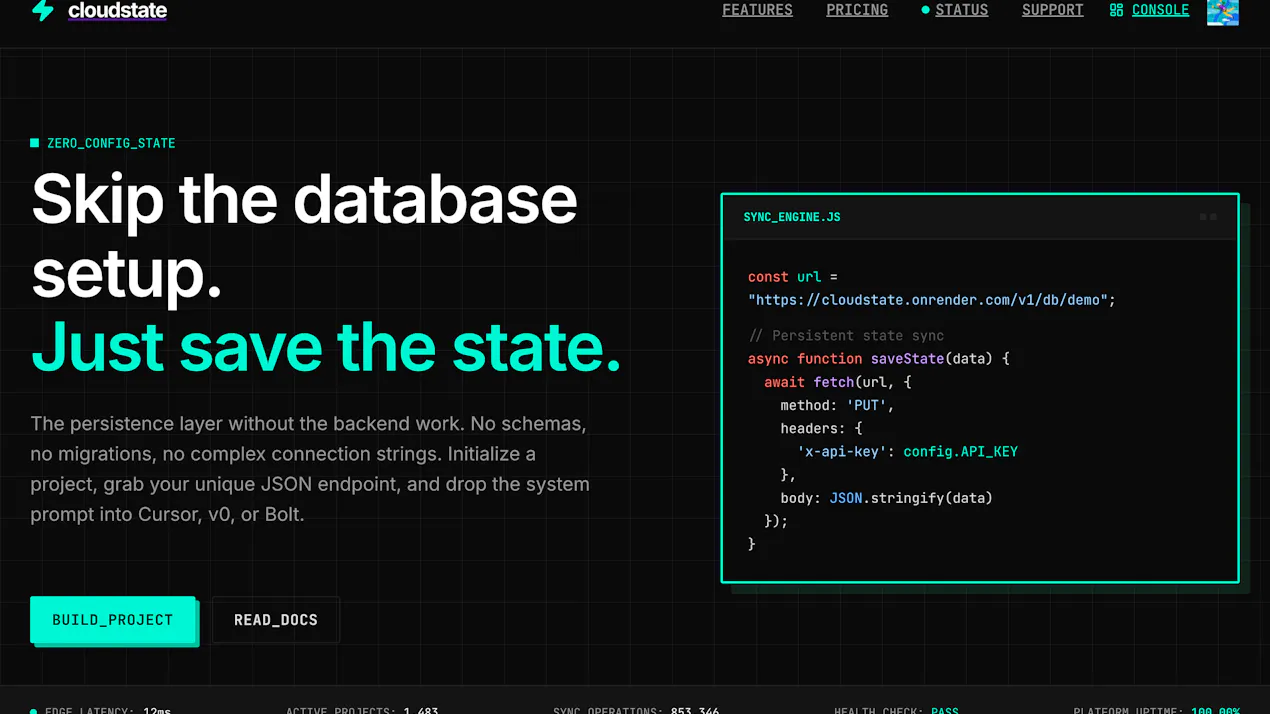Click the 'body: JSON.stringify(data)' line

887,498
